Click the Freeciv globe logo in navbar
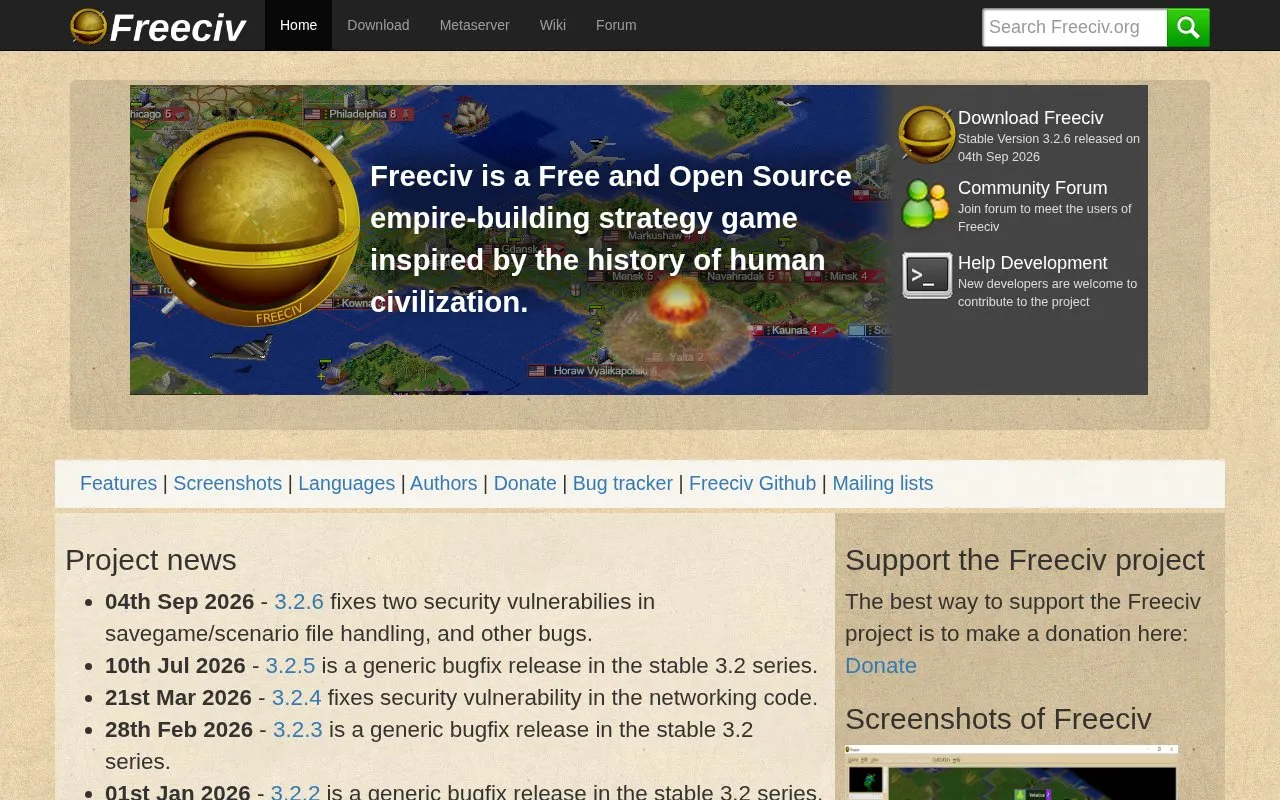Screen dimensions: 1280x800 pos(88,27)
